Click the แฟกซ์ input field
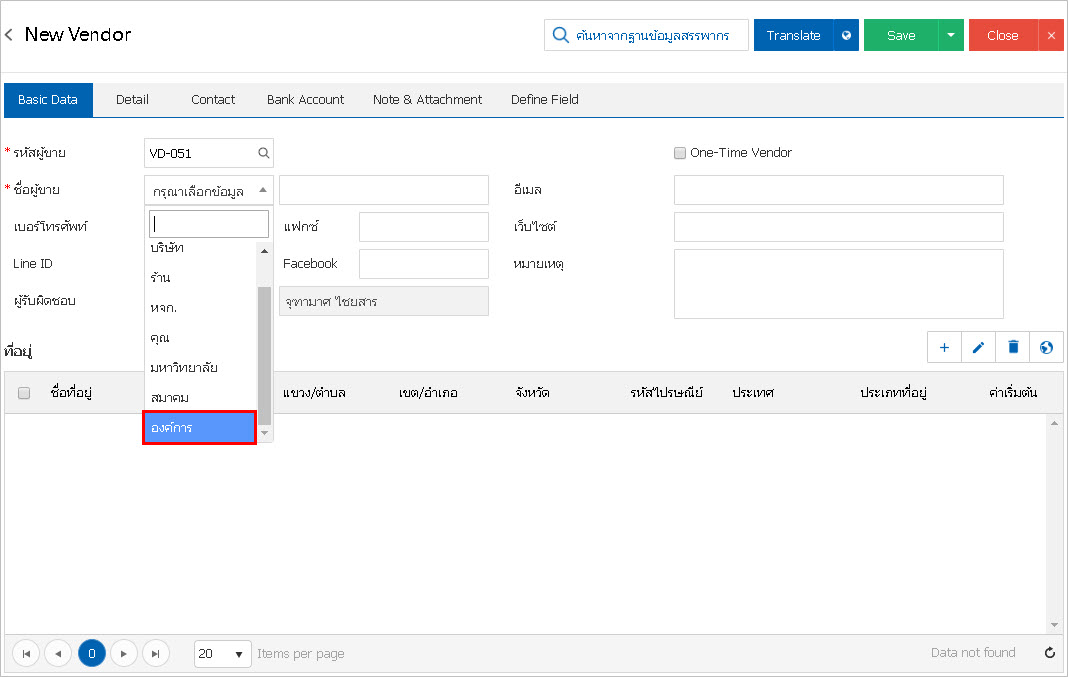The image size is (1068, 677). click(x=424, y=227)
